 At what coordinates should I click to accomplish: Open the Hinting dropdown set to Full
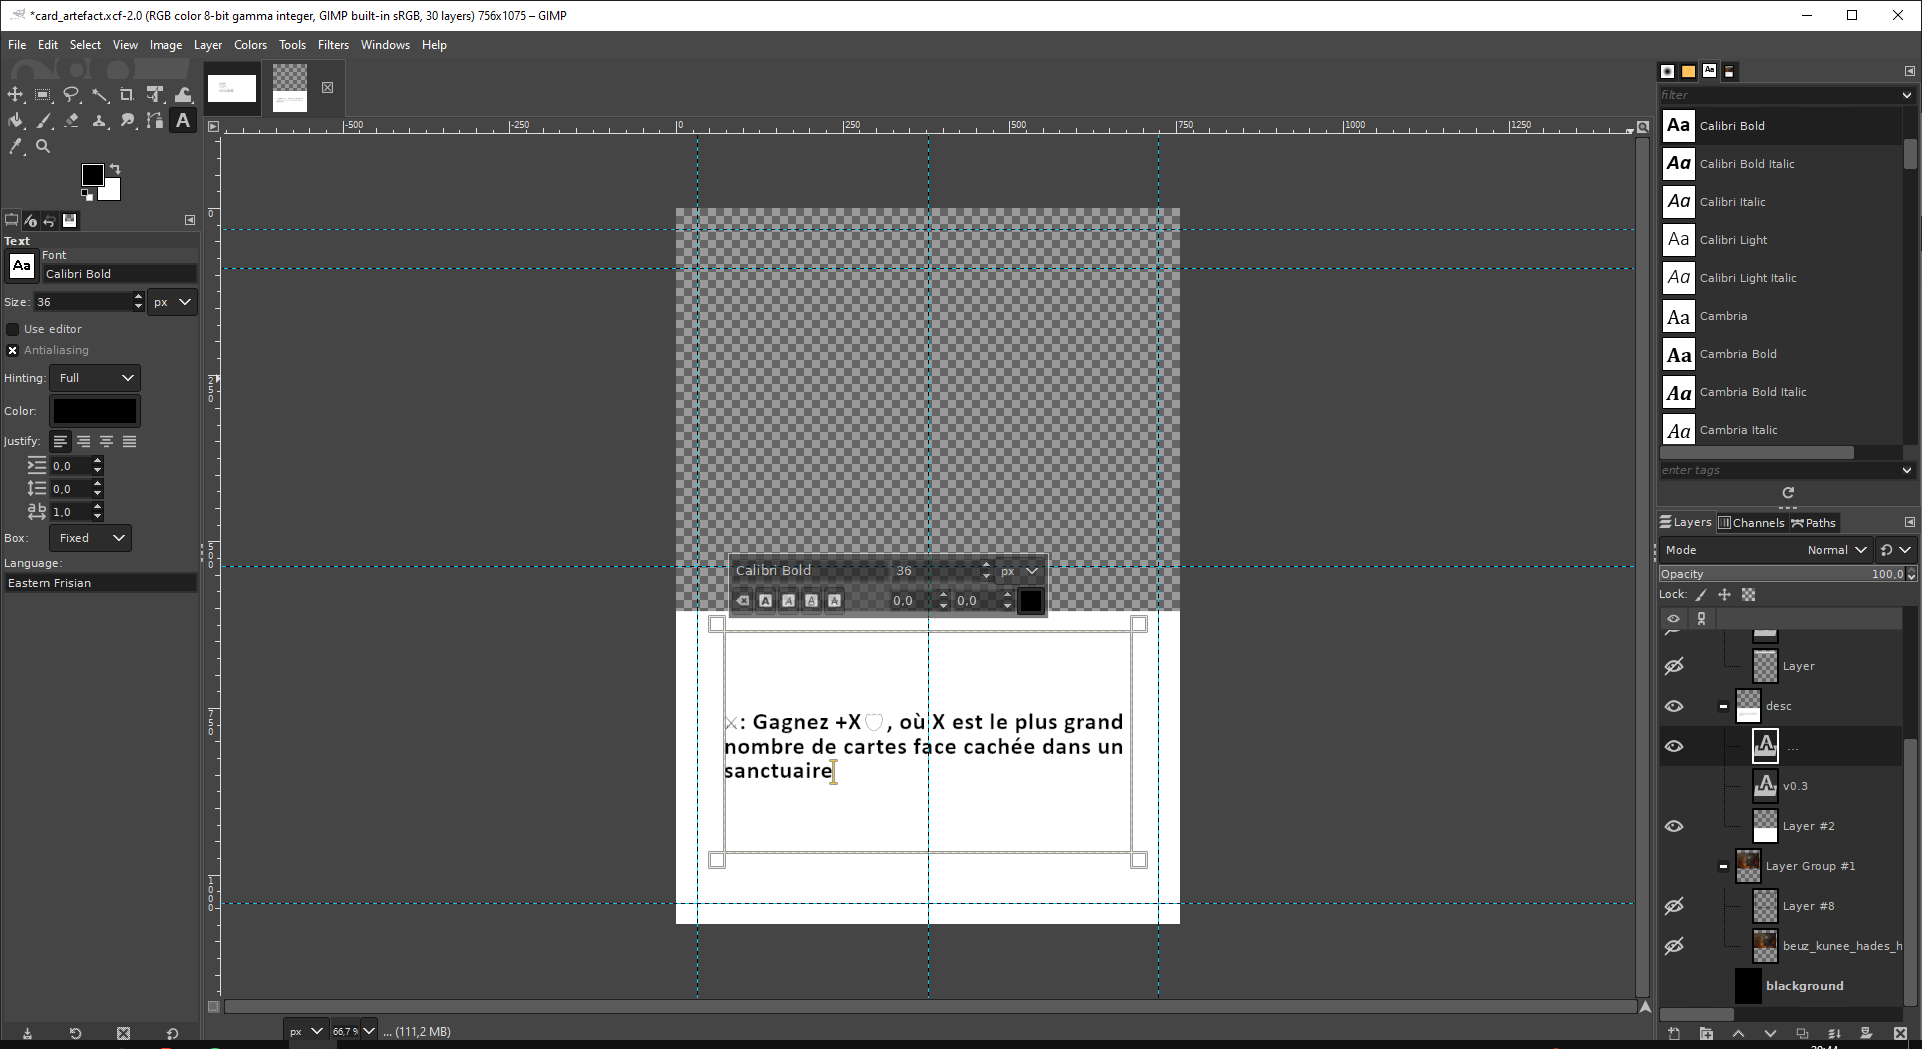96,378
